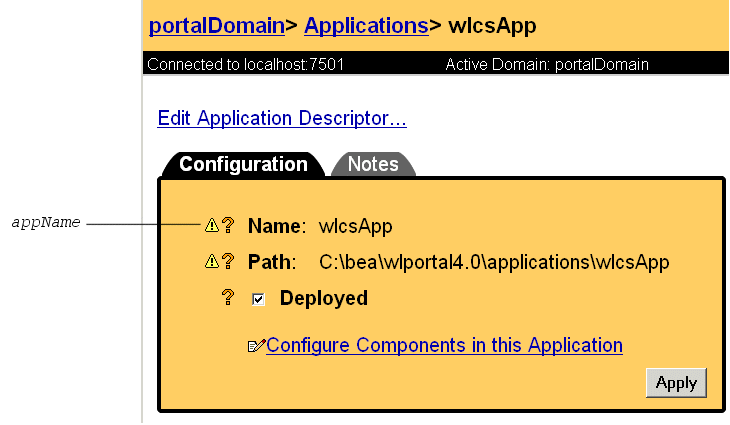Image resolution: width=730 pixels, height=425 pixels.
Task: Click the Active Domain: portalDomain status text
Action: 547,64
